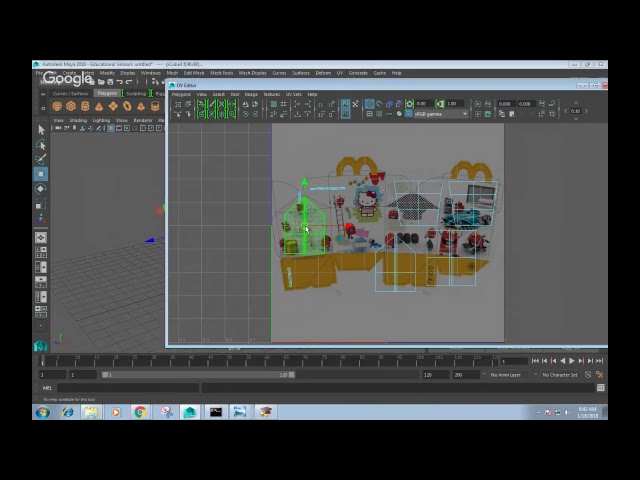Open the UV Editor UV Sets menu

pos(293,94)
